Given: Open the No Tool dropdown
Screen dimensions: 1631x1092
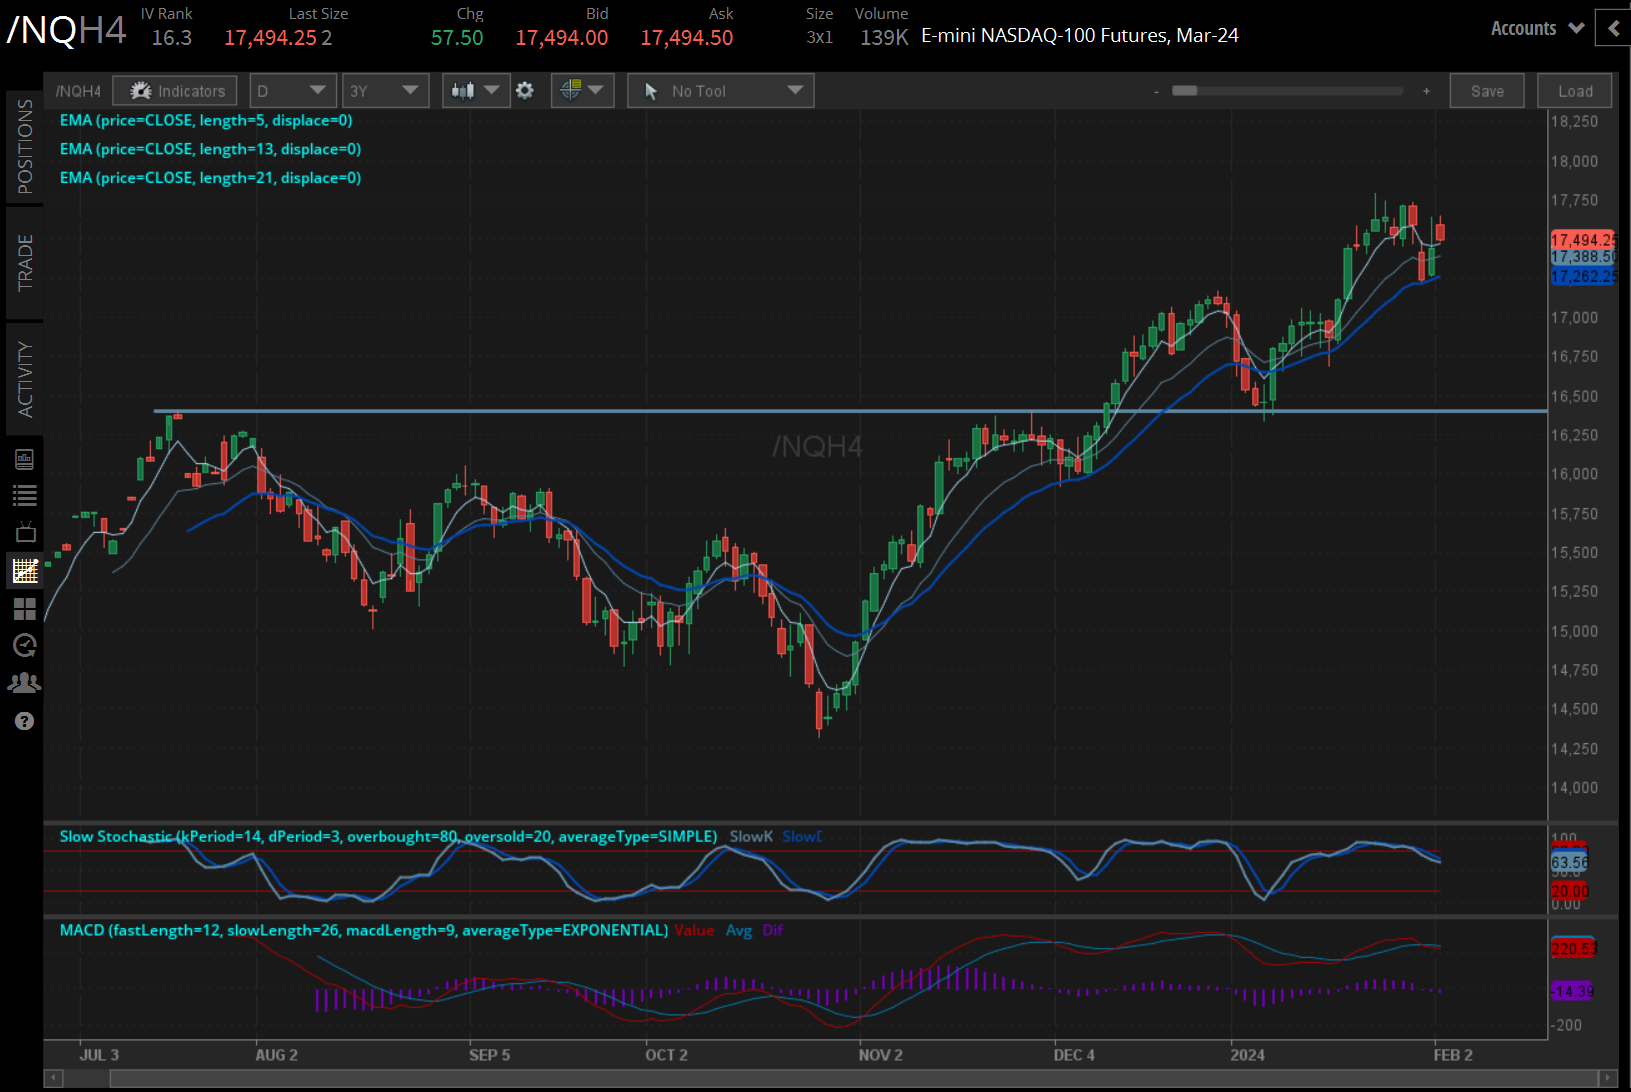Looking at the screenshot, I should coord(720,90).
